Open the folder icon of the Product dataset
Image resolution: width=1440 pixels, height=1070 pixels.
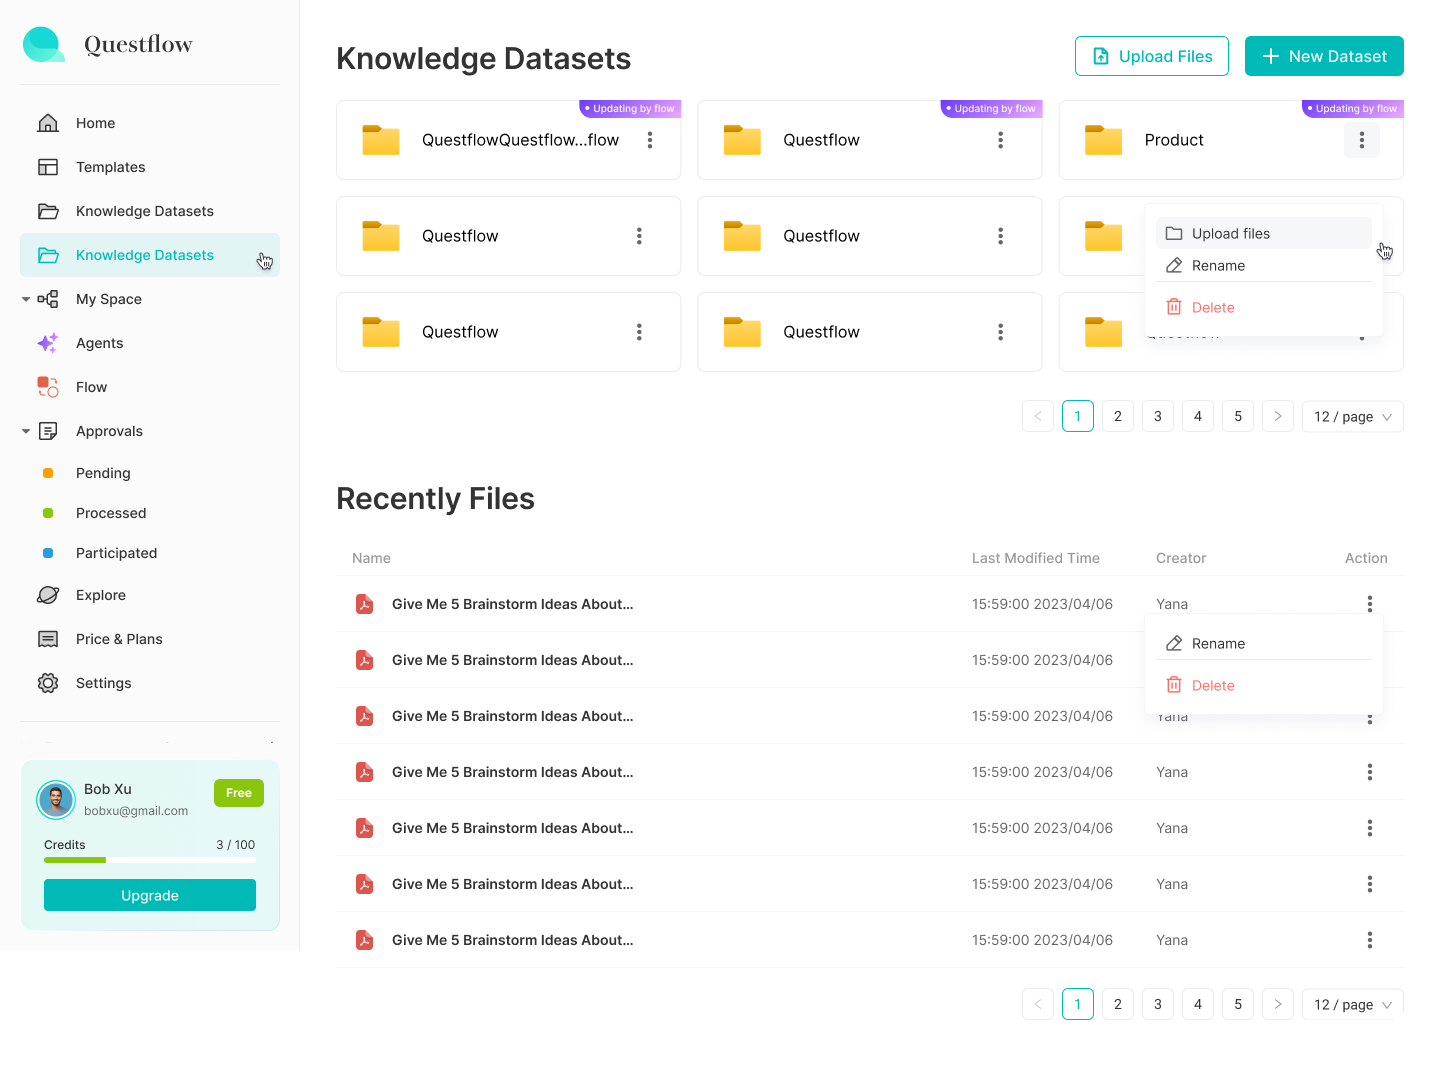coord(1103,140)
